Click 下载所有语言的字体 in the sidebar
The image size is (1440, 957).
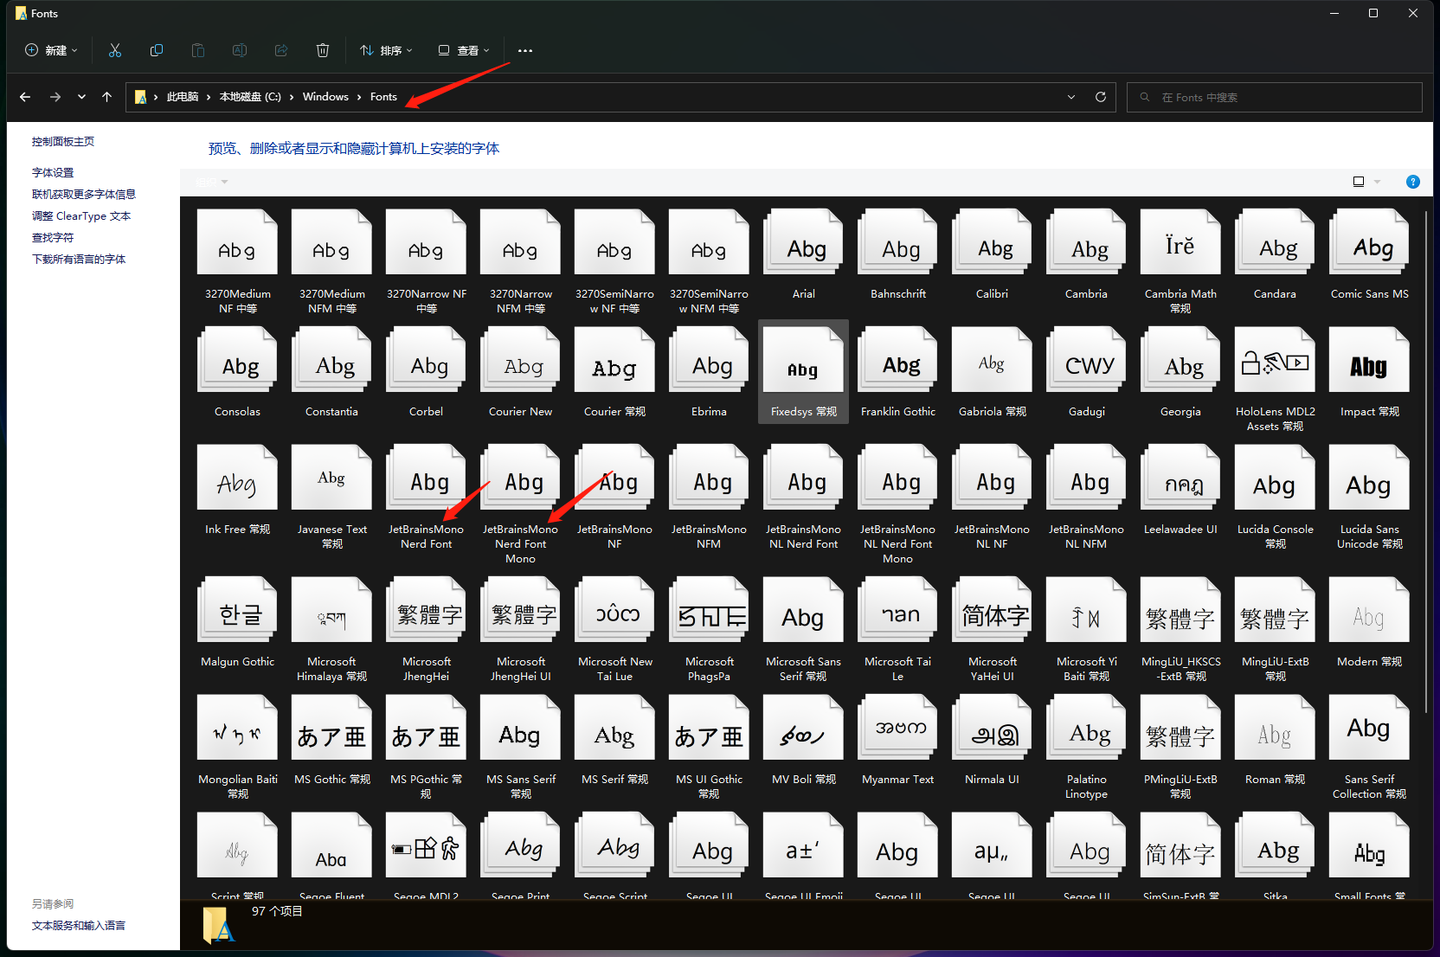coord(79,258)
